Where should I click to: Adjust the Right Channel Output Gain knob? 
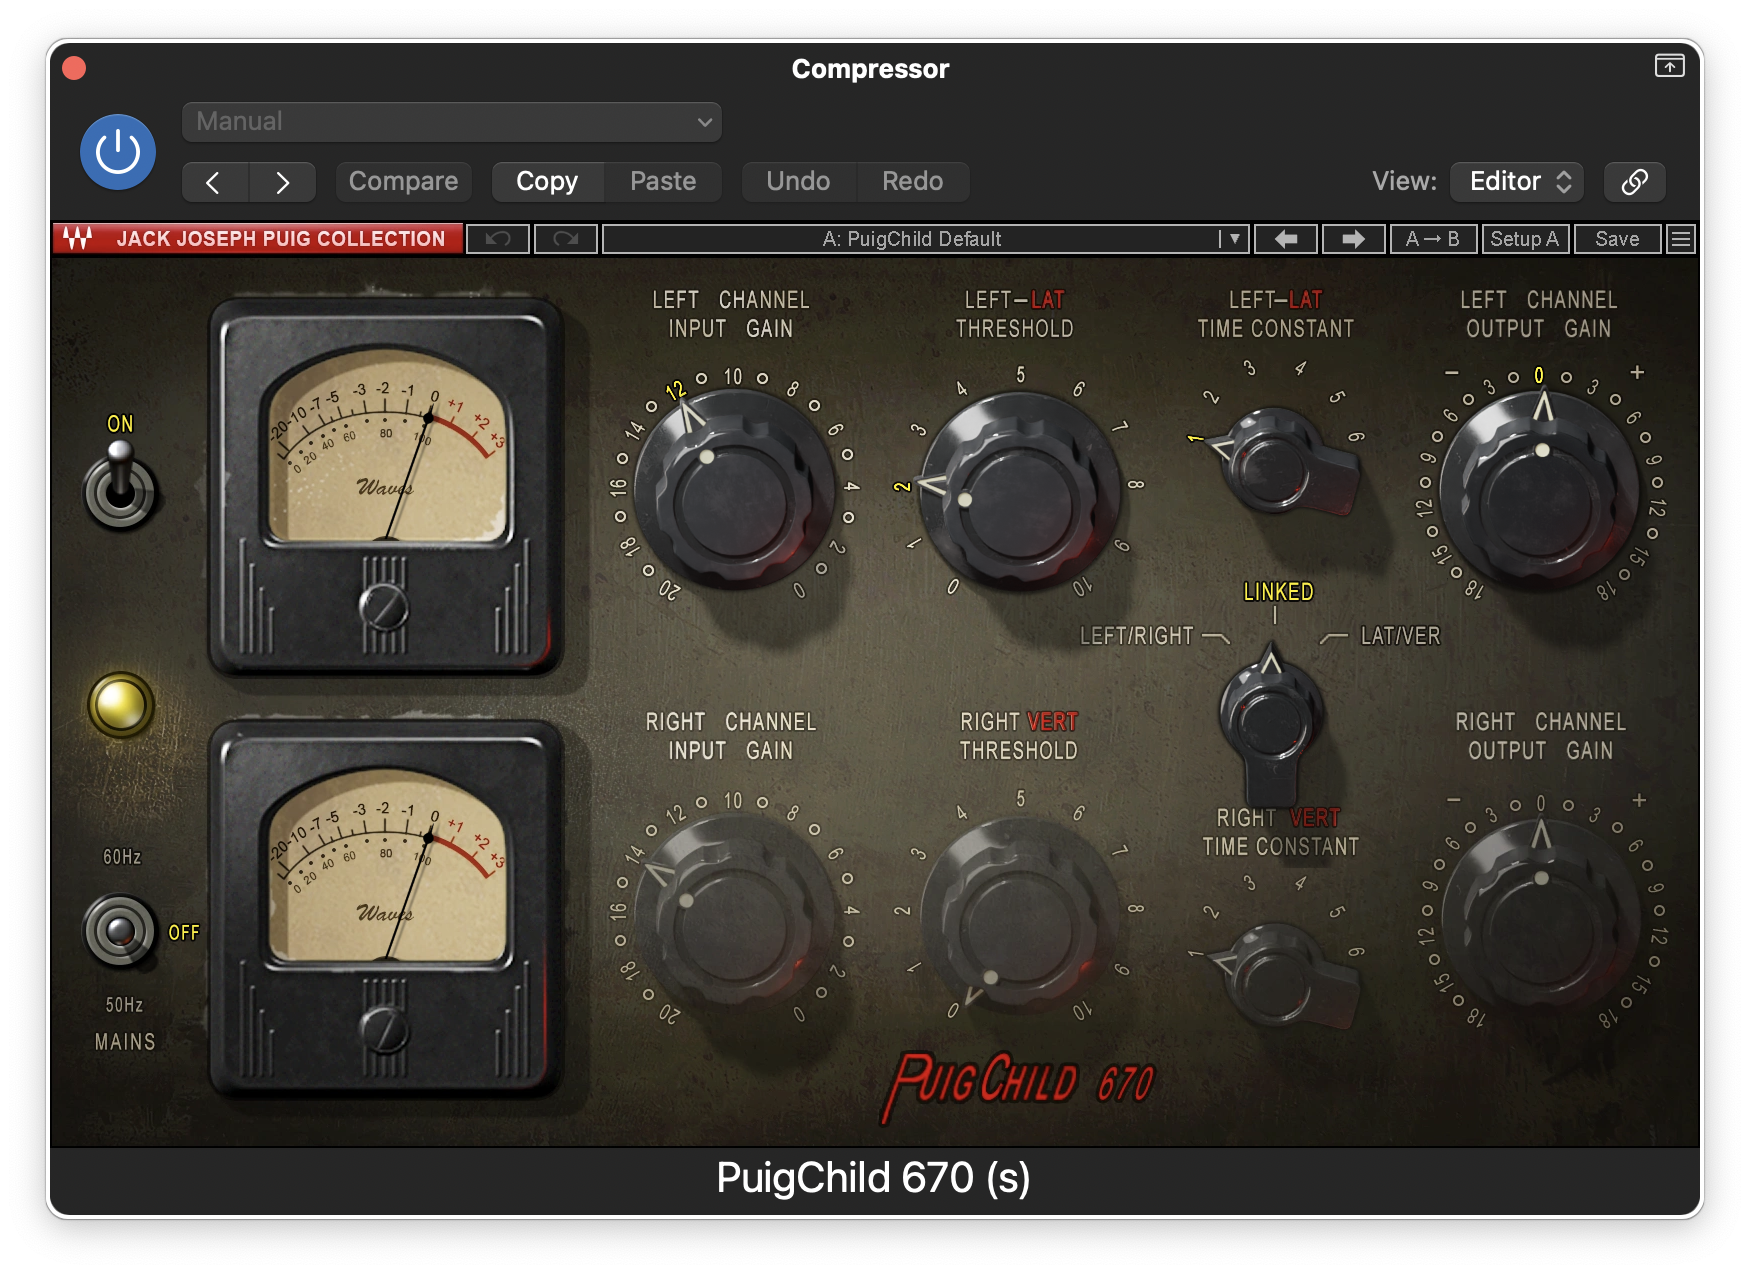(1540, 918)
